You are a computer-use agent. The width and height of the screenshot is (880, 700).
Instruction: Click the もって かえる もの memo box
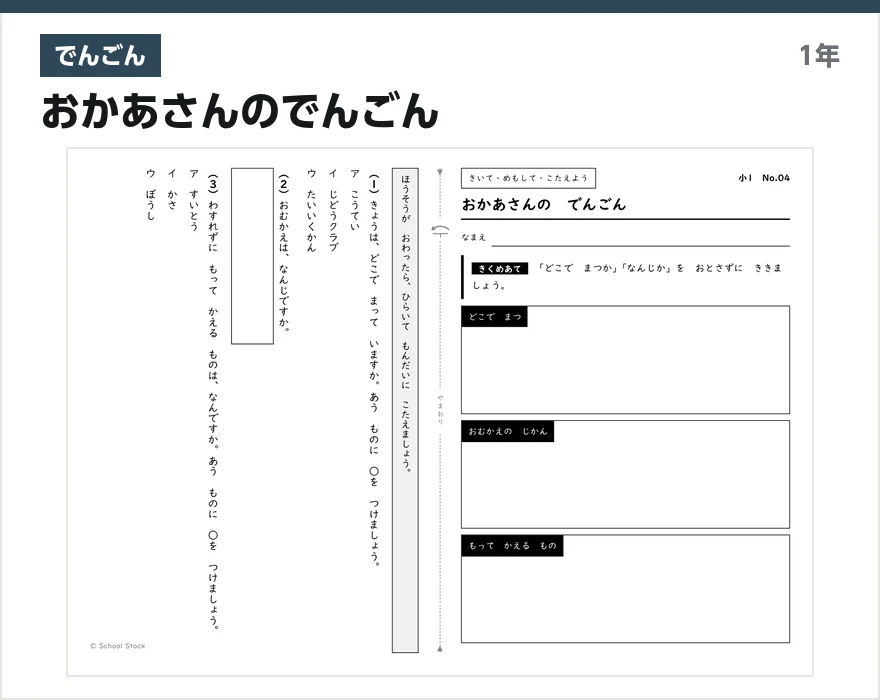coord(625,589)
